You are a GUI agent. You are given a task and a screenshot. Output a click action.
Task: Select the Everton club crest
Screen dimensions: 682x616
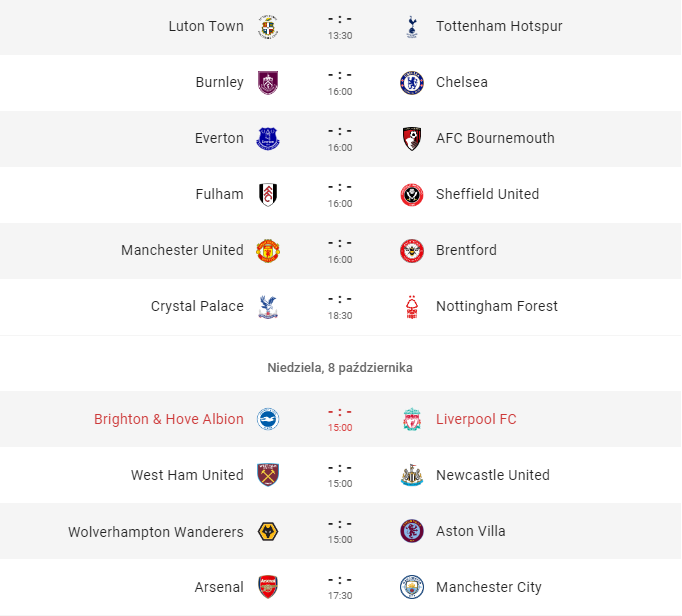click(268, 139)
